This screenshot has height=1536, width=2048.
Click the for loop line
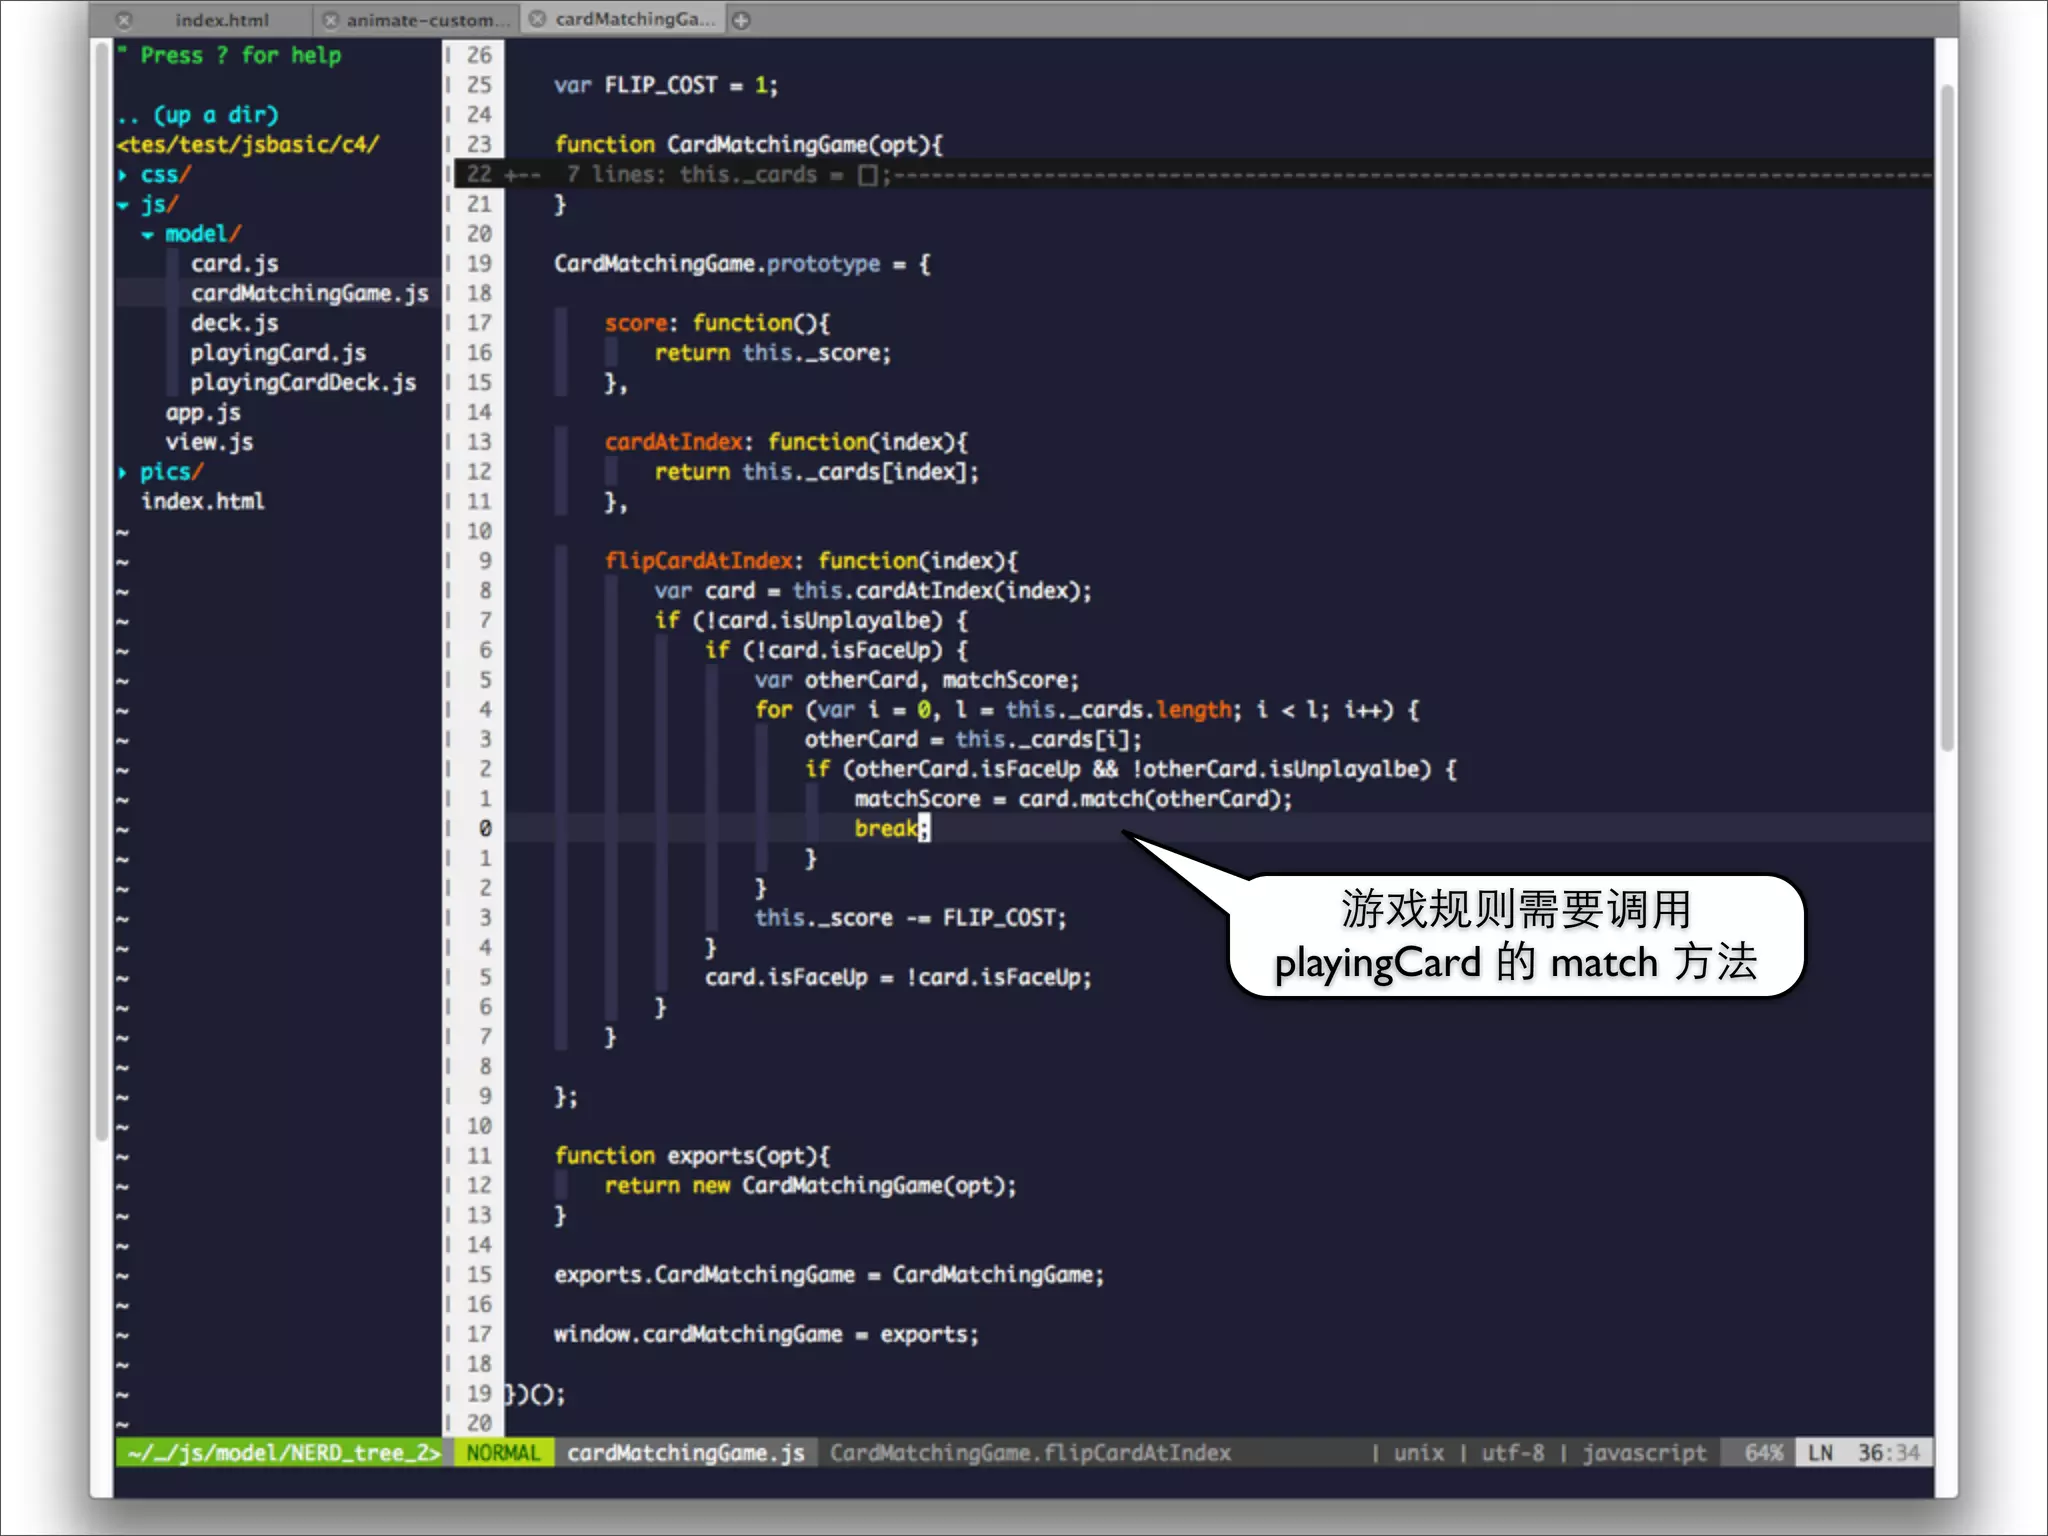[x=1087, y=710]
